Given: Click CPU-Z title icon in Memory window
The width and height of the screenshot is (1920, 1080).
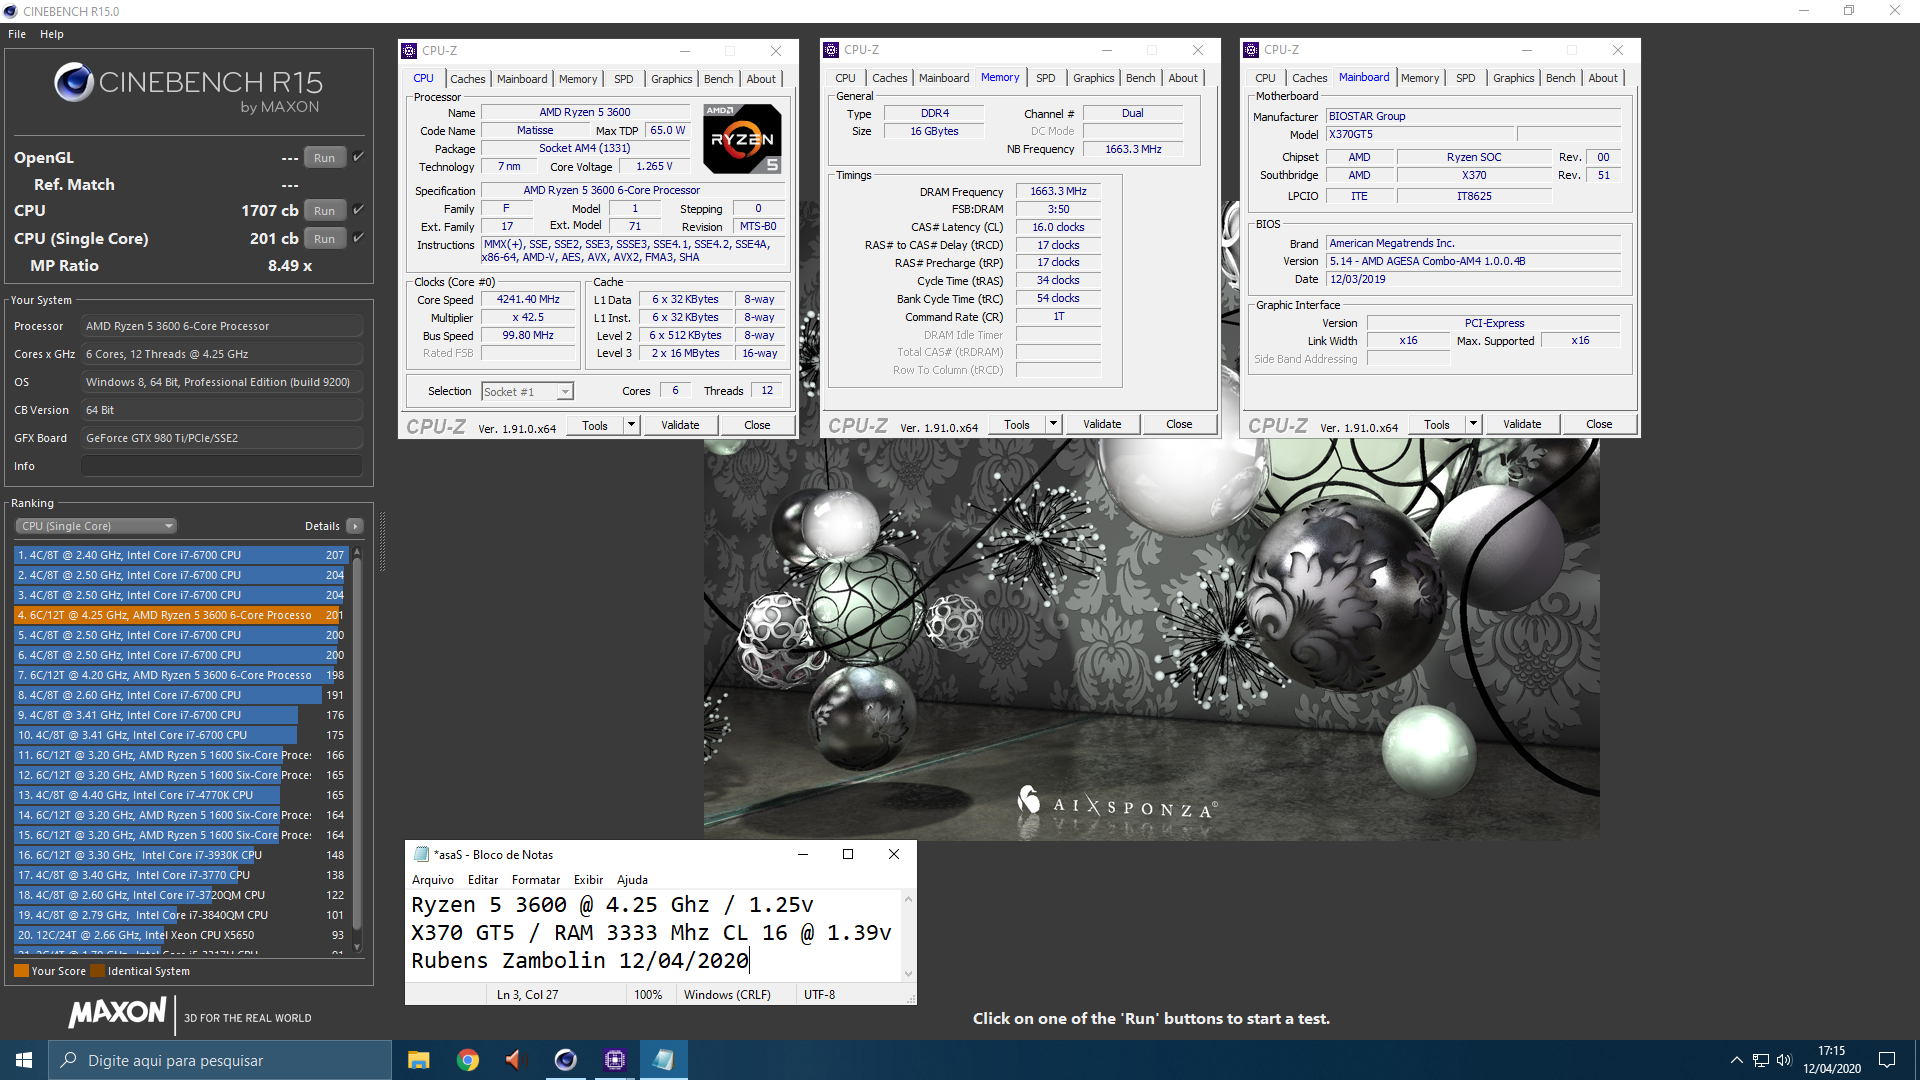Looking at the screenshot, I should pos(831,50).
